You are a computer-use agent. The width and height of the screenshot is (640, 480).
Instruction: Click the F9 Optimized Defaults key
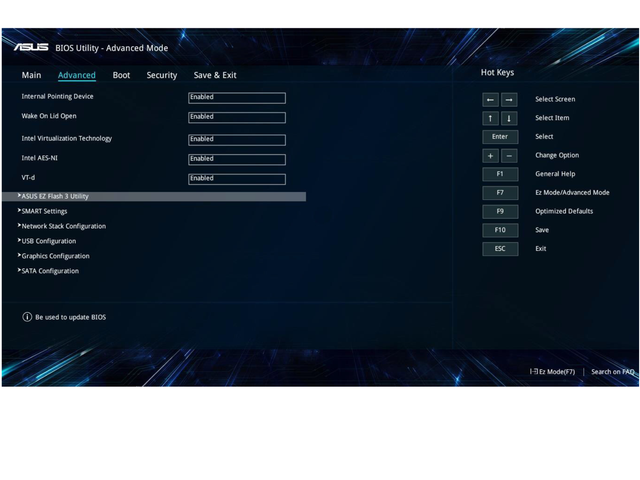[x=500, y=211]
